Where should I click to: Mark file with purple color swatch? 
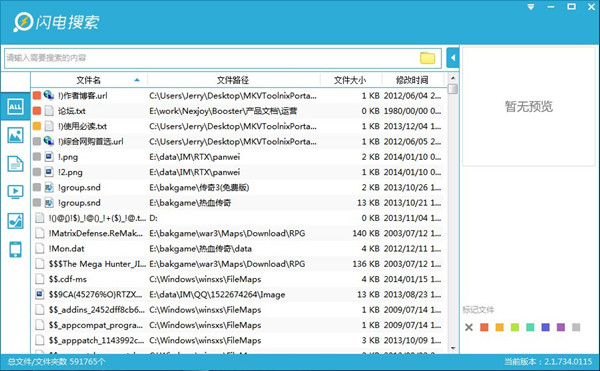[x=561, y=327]
